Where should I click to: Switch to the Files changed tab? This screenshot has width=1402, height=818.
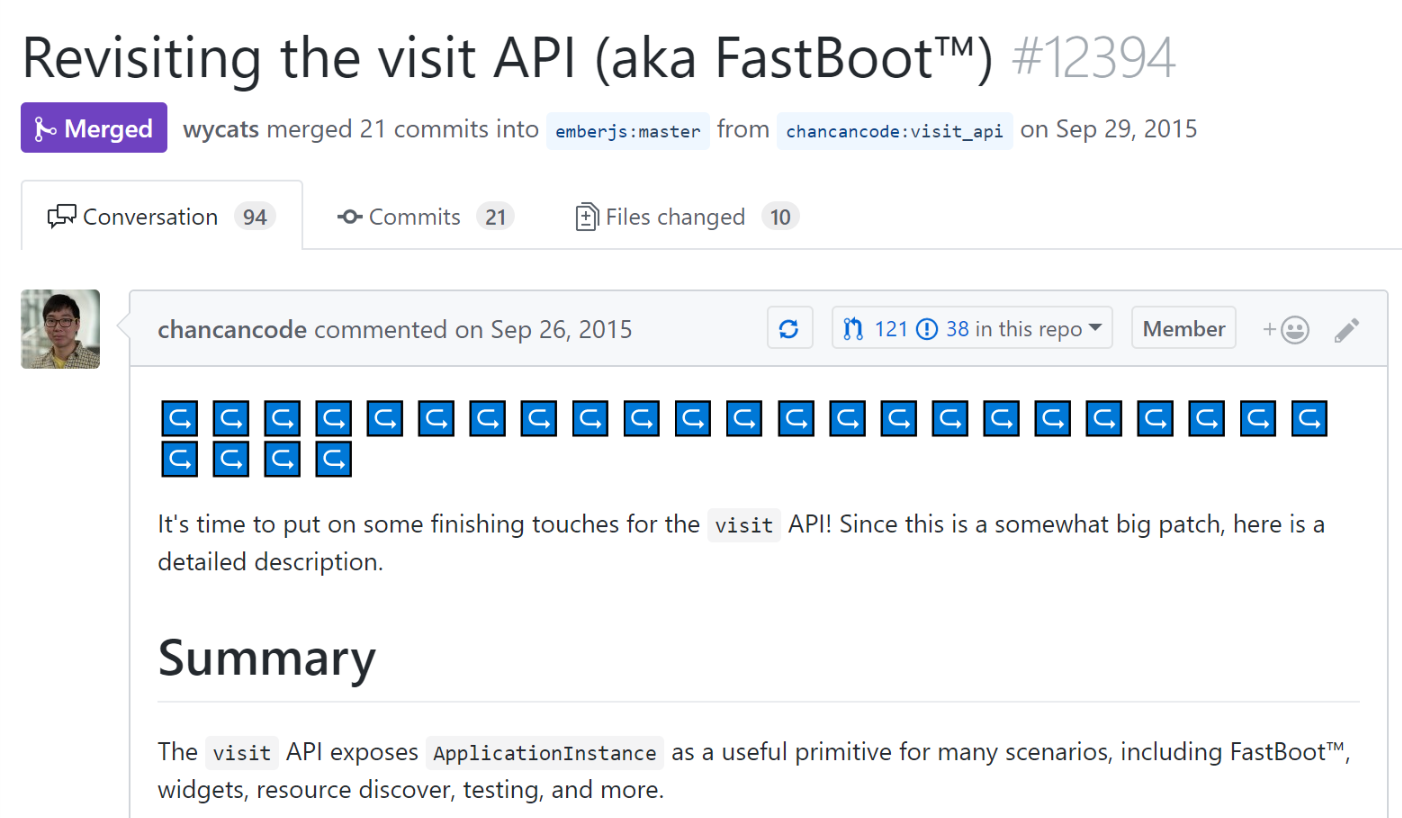[x=687, y=216]
